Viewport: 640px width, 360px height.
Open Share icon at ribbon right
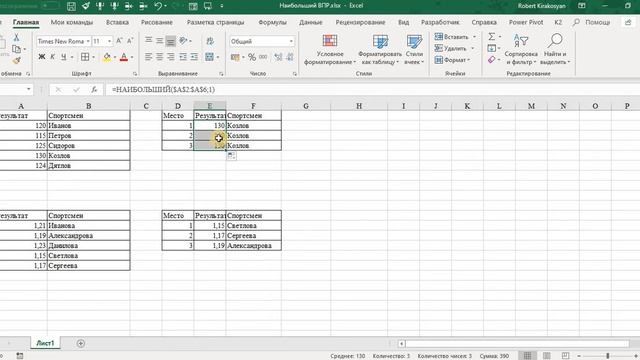click(x=628, y=22)
